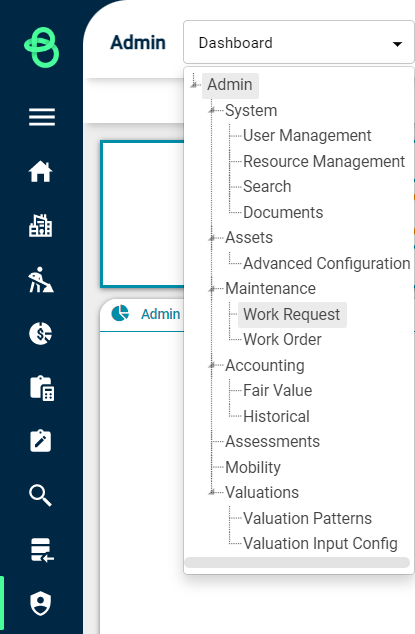This screenshot has width=415, height=634.
Task: Click the green logo icon
Action: point(42,47)
